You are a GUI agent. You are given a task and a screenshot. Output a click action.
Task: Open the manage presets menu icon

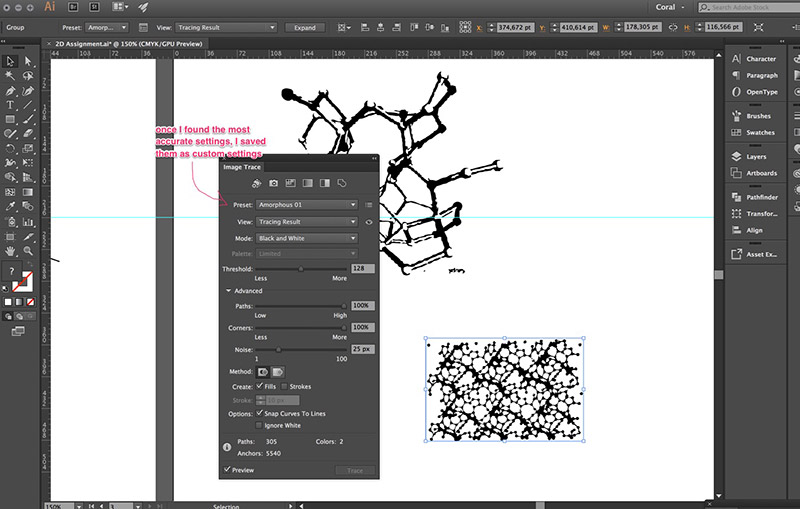[x=368, y=205]
